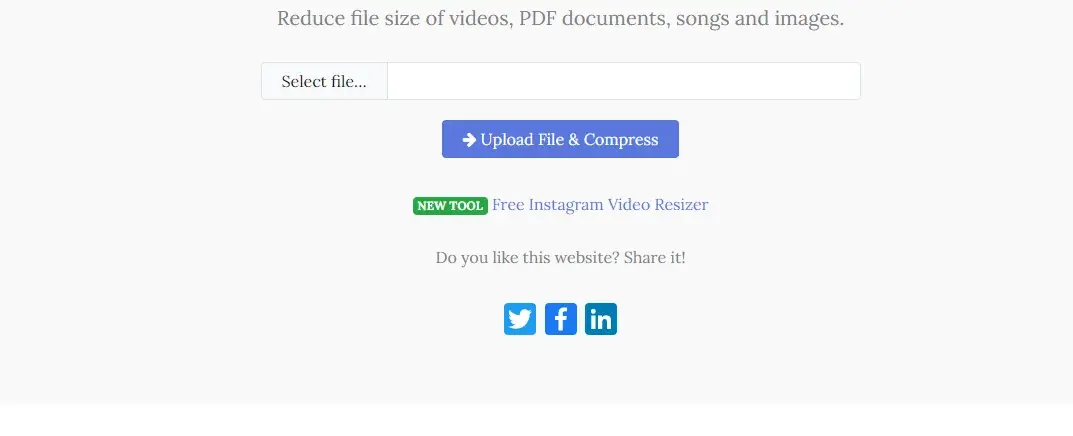Click the word 'Compress' on the blue button

click(x=621, y=140)
